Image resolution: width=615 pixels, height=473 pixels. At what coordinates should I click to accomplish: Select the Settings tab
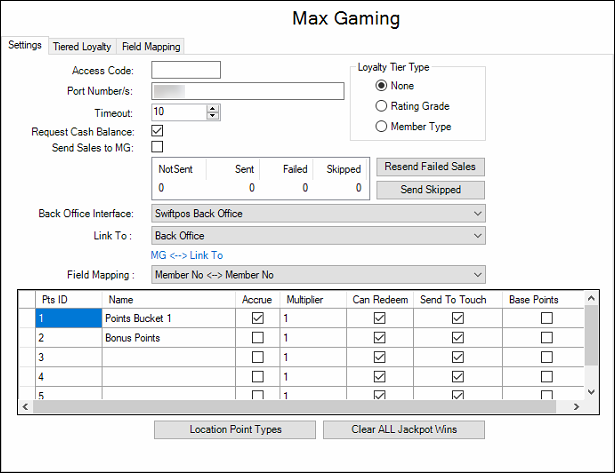25,45
